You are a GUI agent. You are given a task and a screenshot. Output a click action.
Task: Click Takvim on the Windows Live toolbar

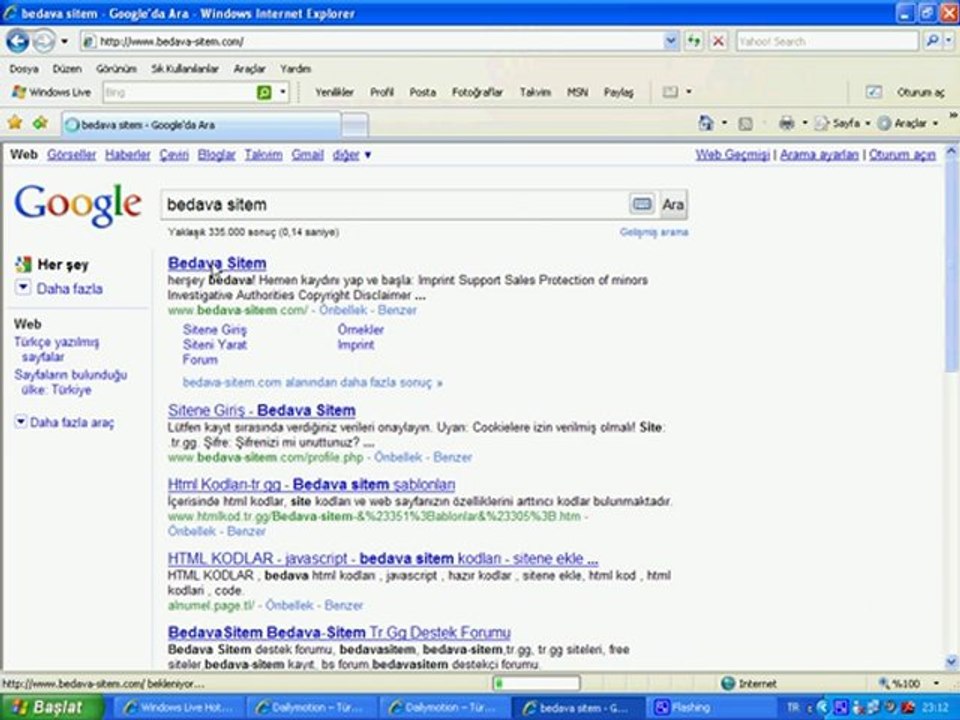(535, 92)
